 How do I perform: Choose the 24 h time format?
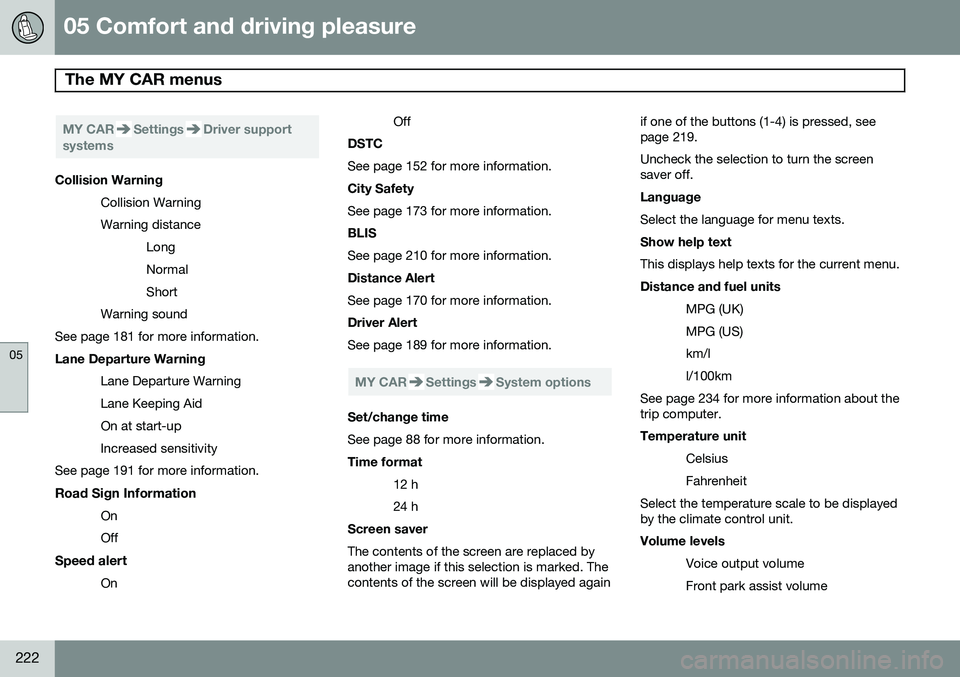pos(405,507)
